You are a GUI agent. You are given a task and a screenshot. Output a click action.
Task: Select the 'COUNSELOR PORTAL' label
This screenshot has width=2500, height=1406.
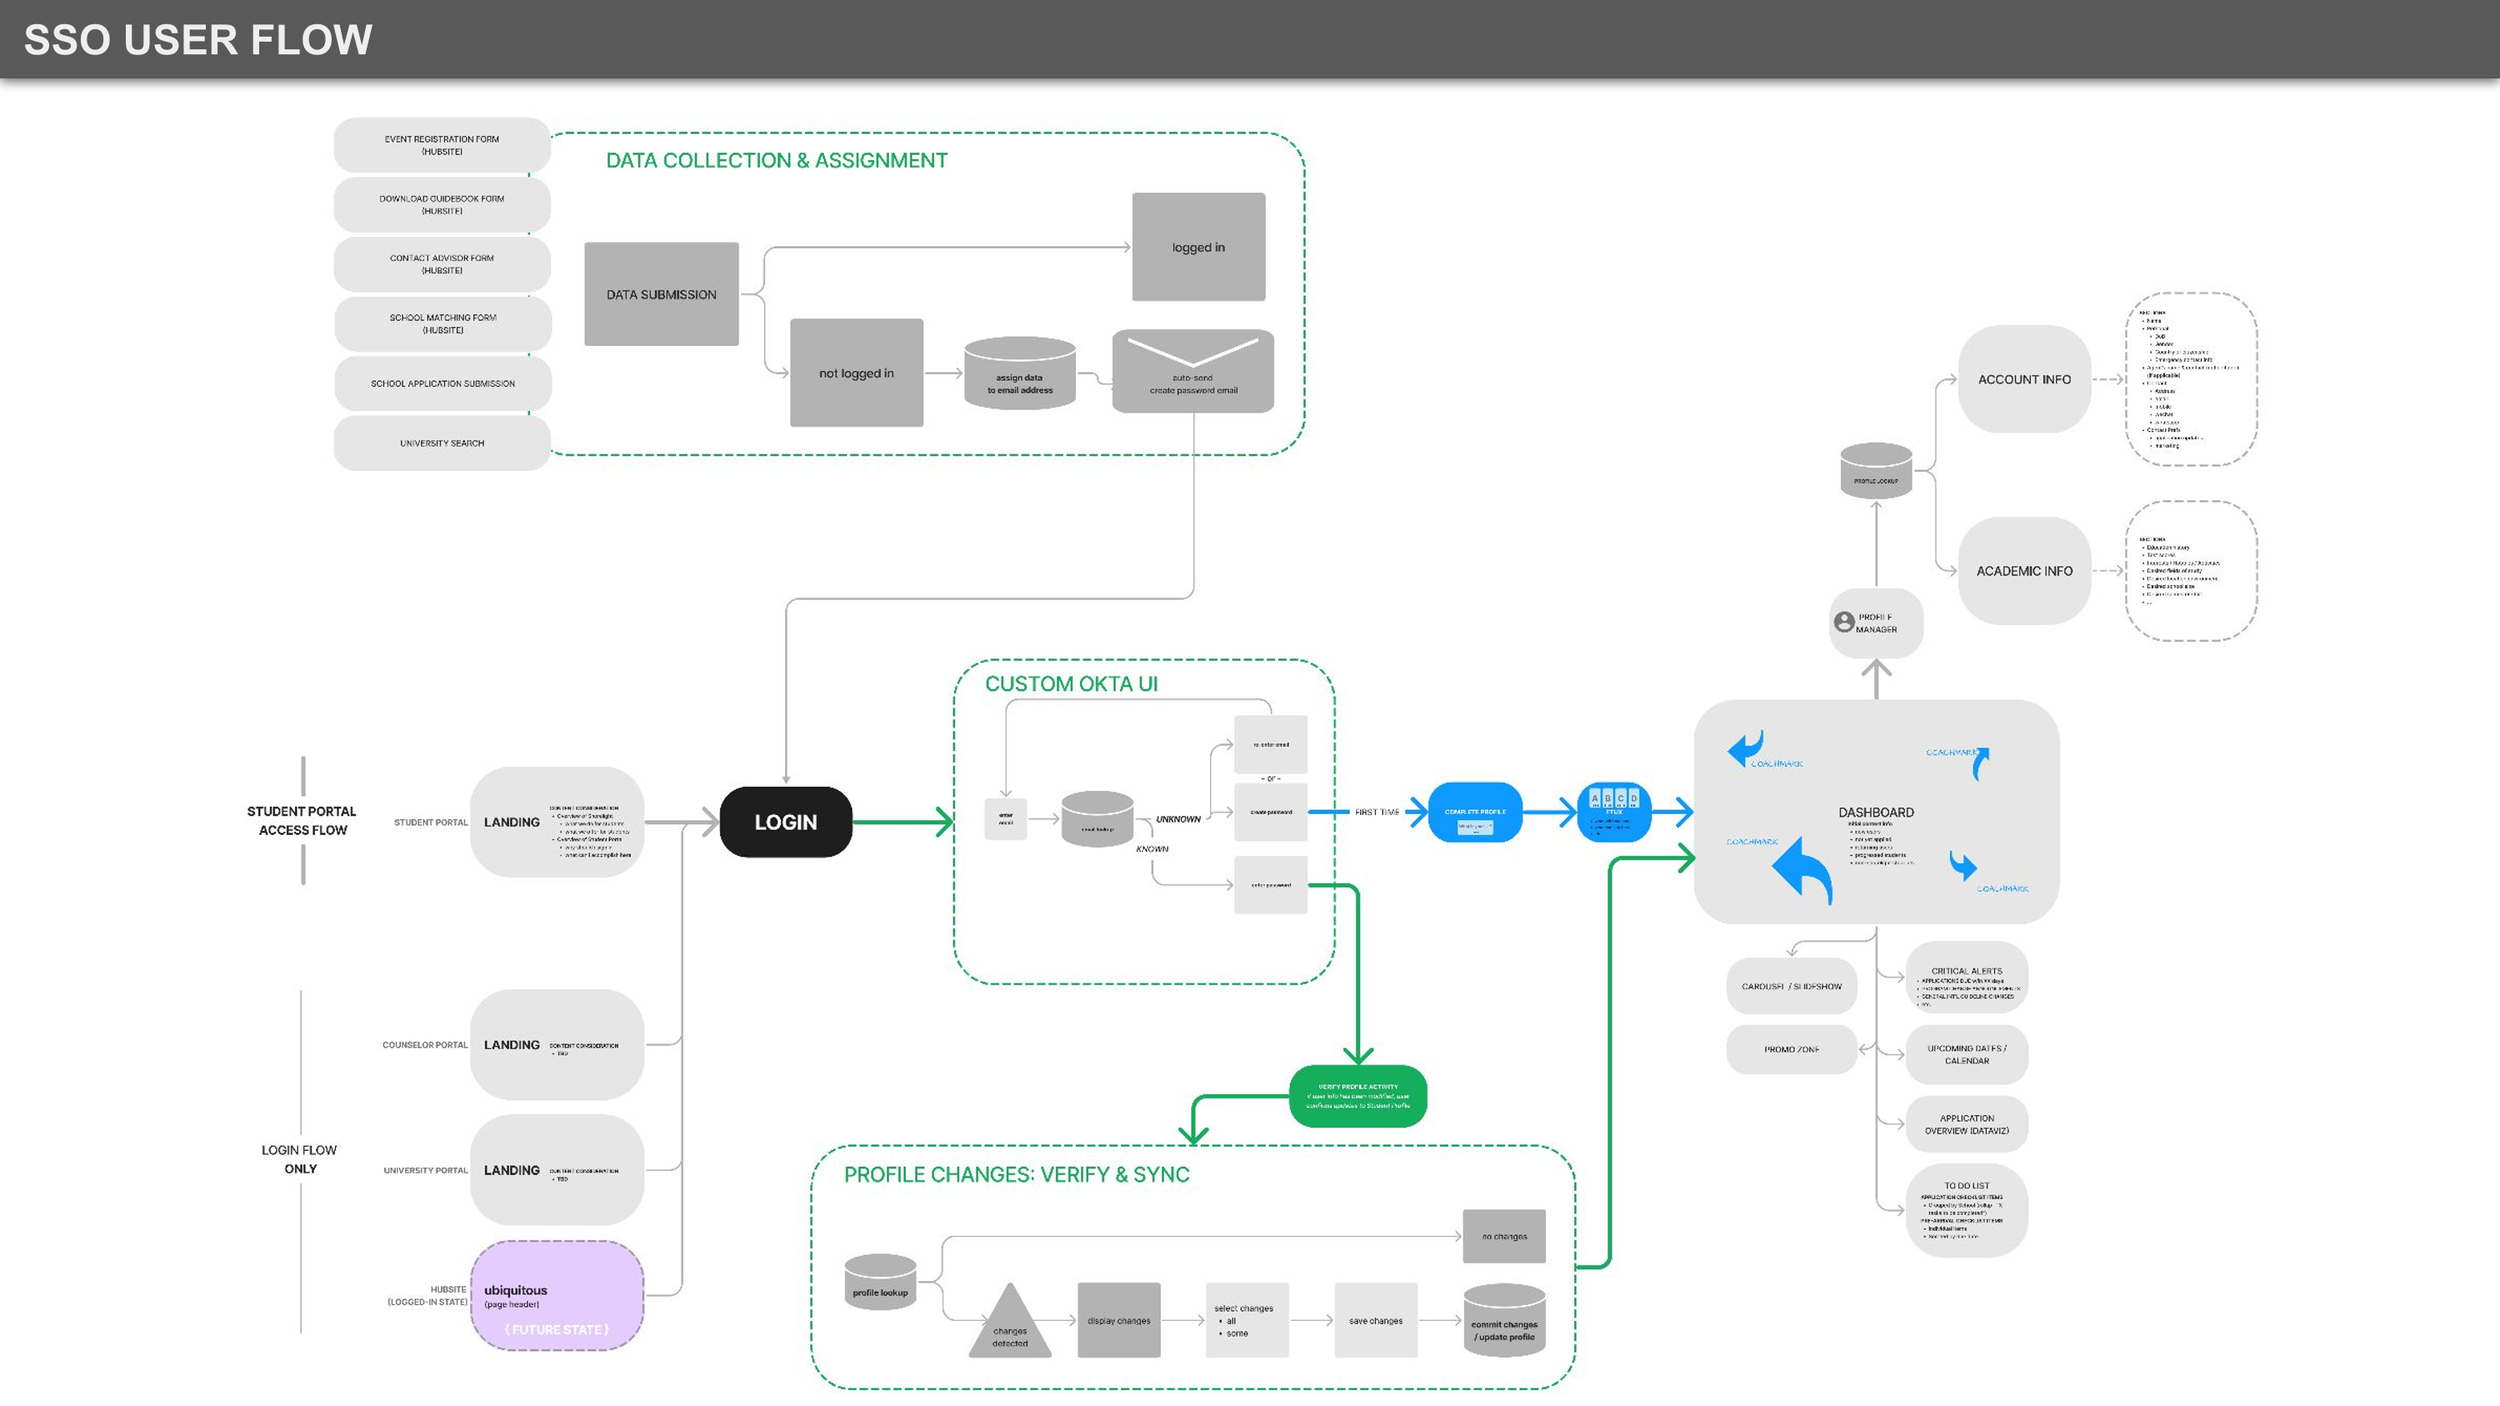click(x=425, y=1045)
